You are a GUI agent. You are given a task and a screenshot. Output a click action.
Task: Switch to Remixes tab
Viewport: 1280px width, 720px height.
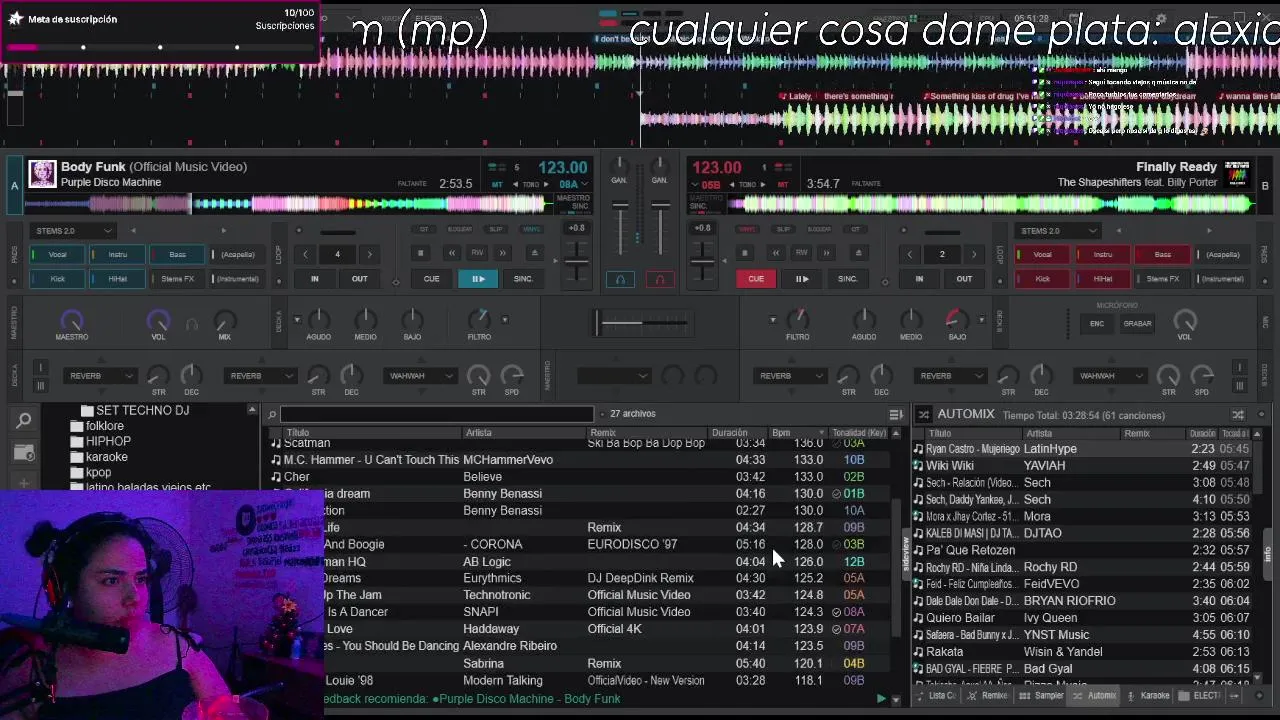coord(988,695)
